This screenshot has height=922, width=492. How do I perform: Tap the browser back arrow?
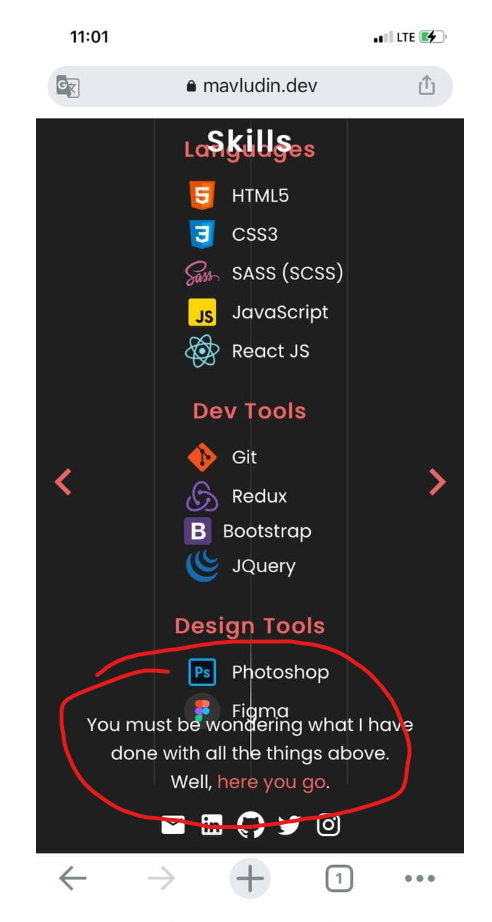pyautogui.click(x=73, y=879)
